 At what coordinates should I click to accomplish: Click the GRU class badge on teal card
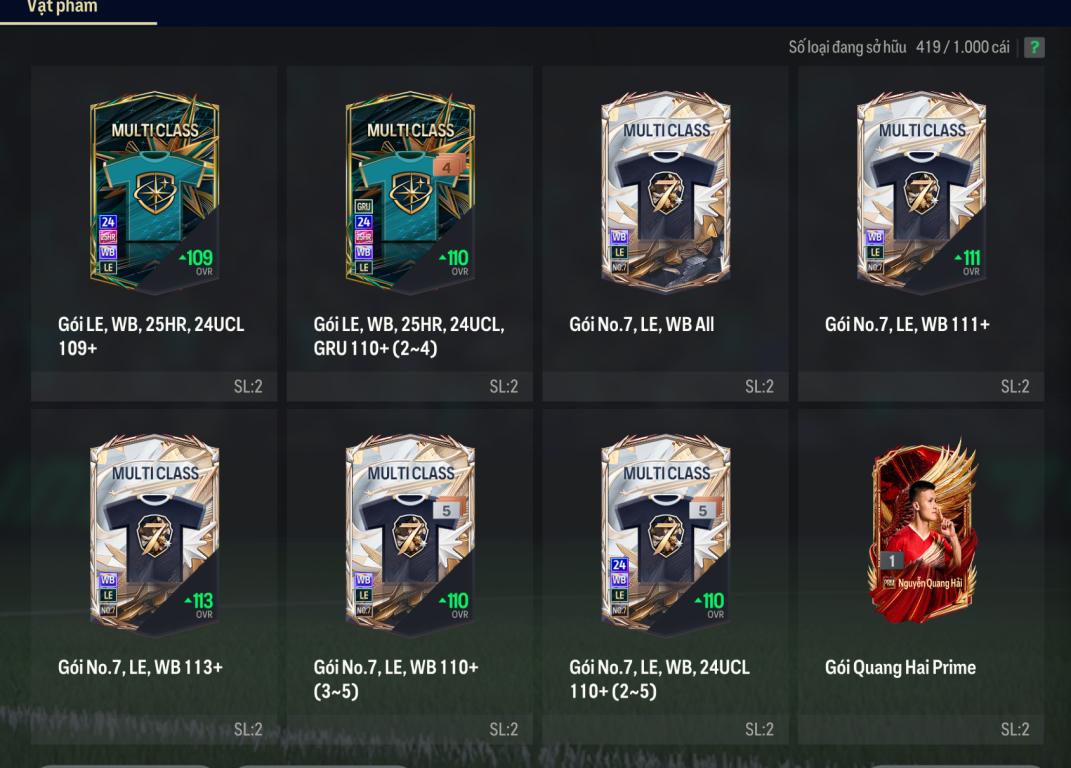click(363, 206)
